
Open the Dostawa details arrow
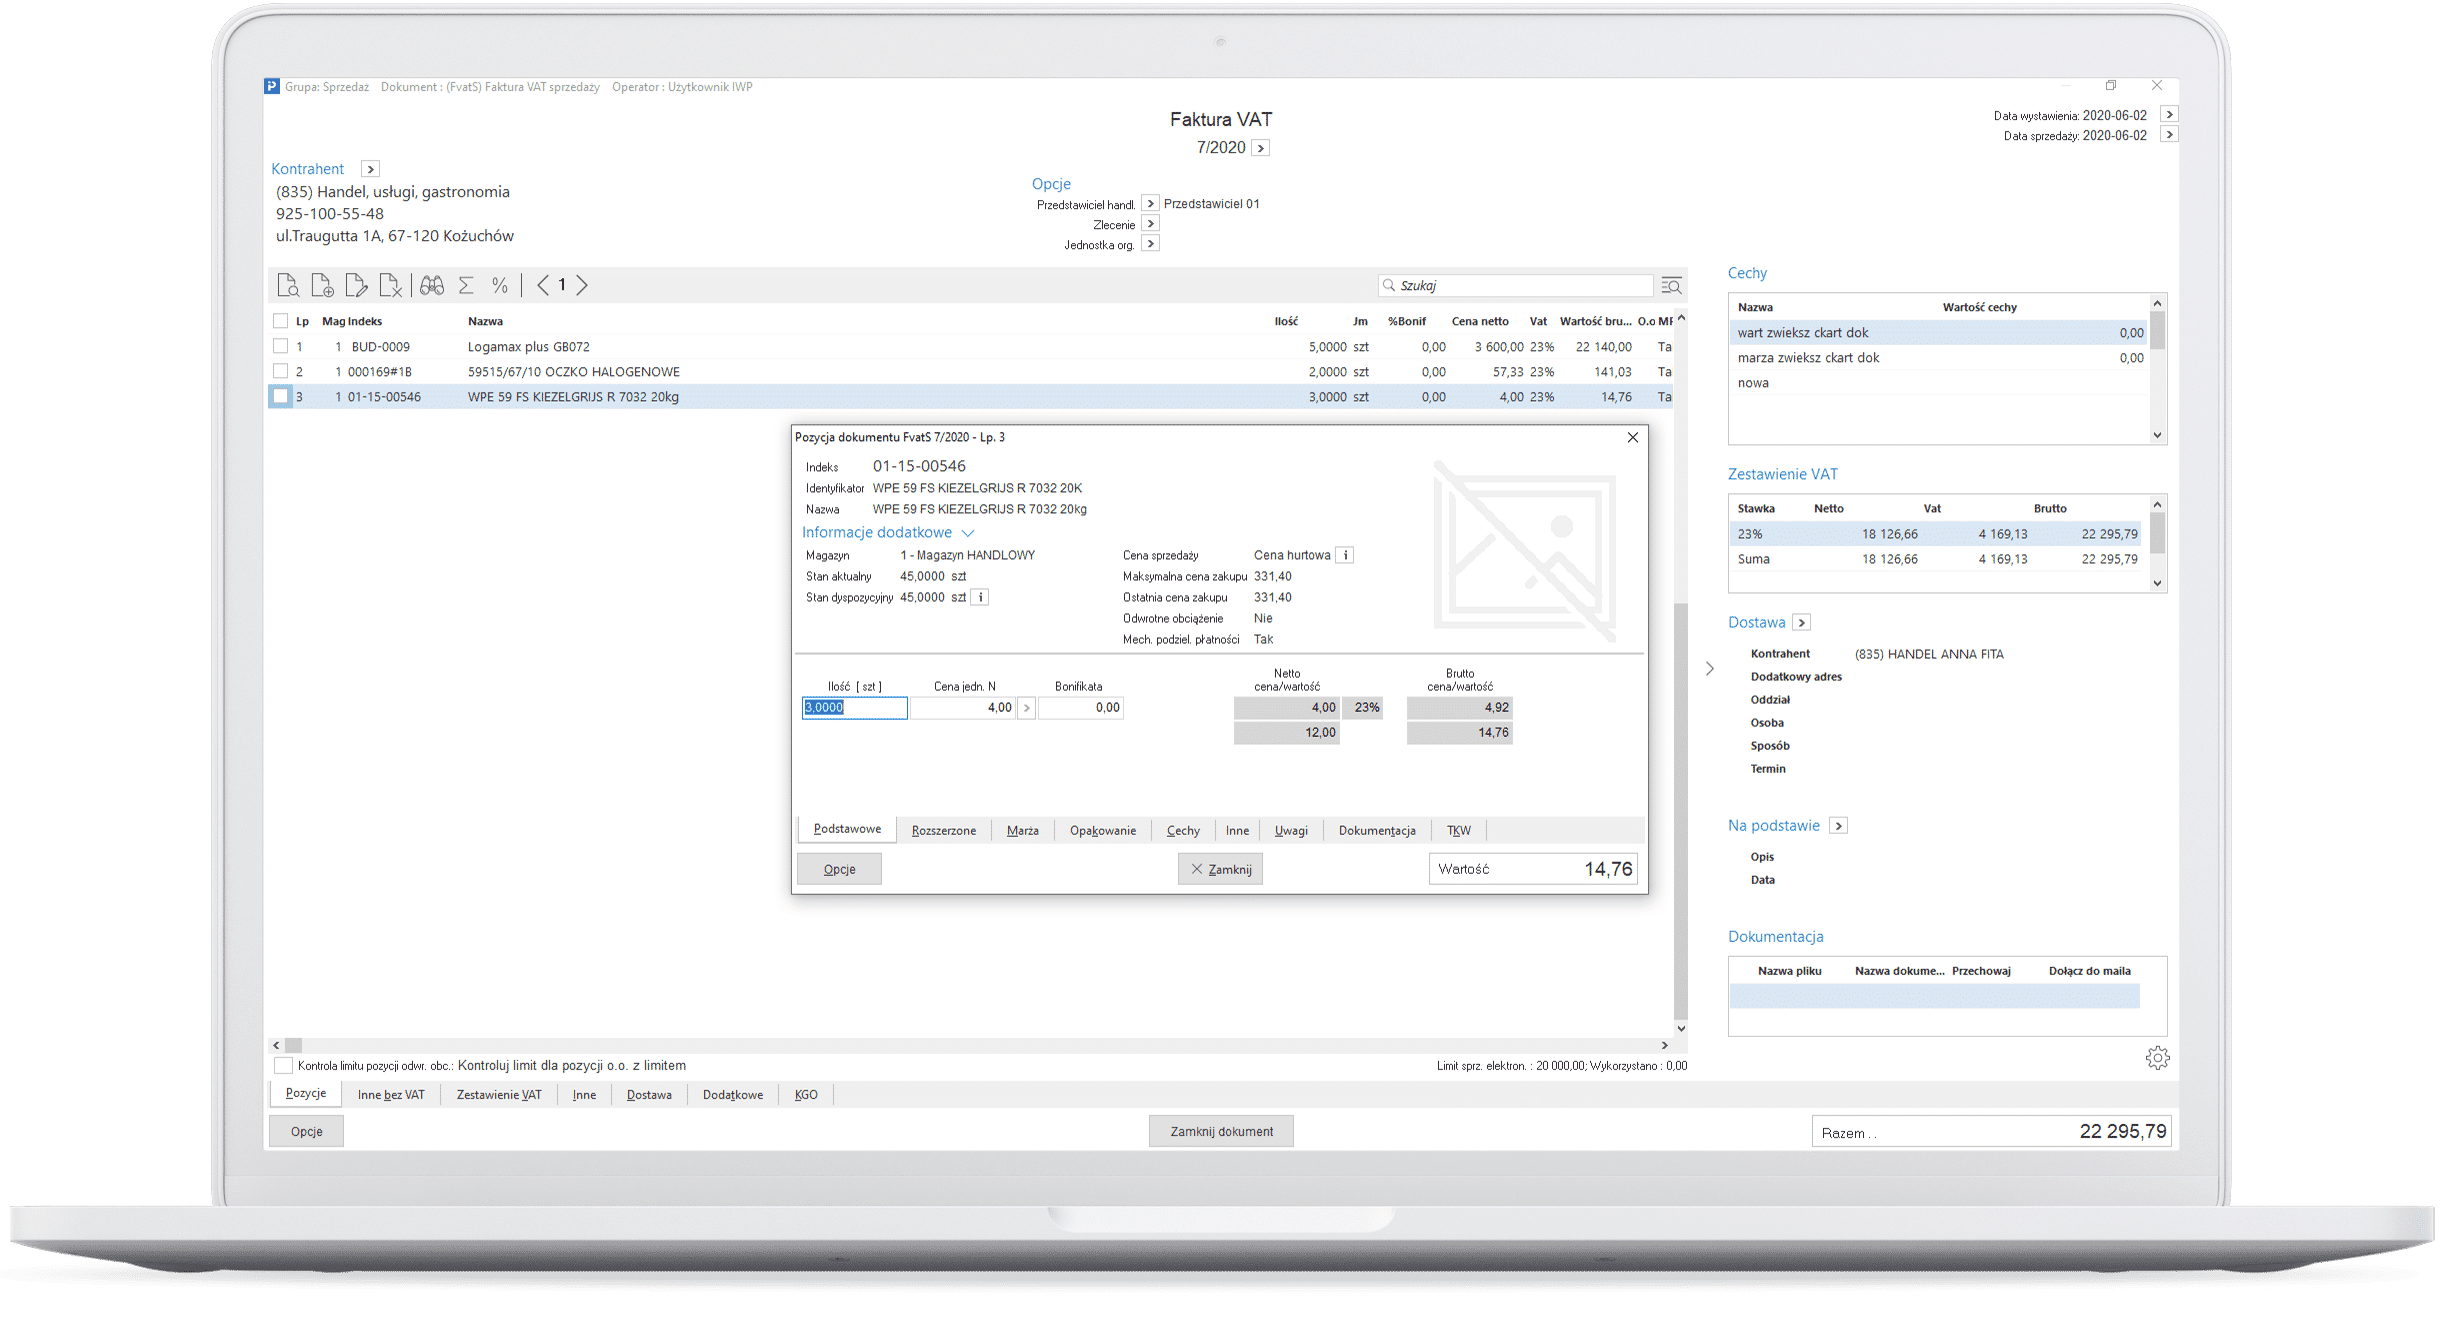point(1801,623)
